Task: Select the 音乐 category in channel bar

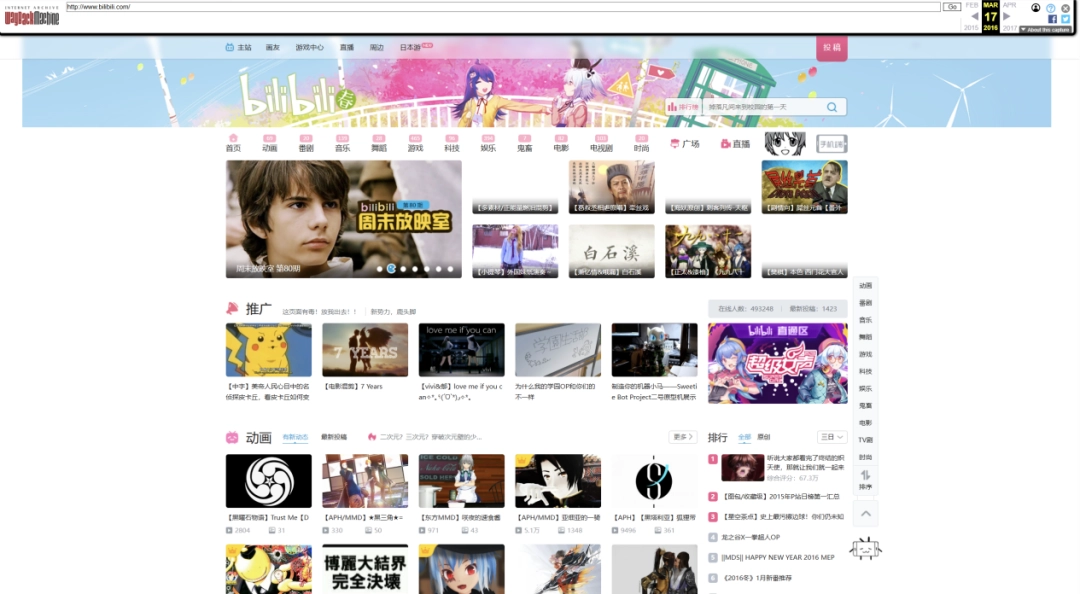Action: click(342, 143)
